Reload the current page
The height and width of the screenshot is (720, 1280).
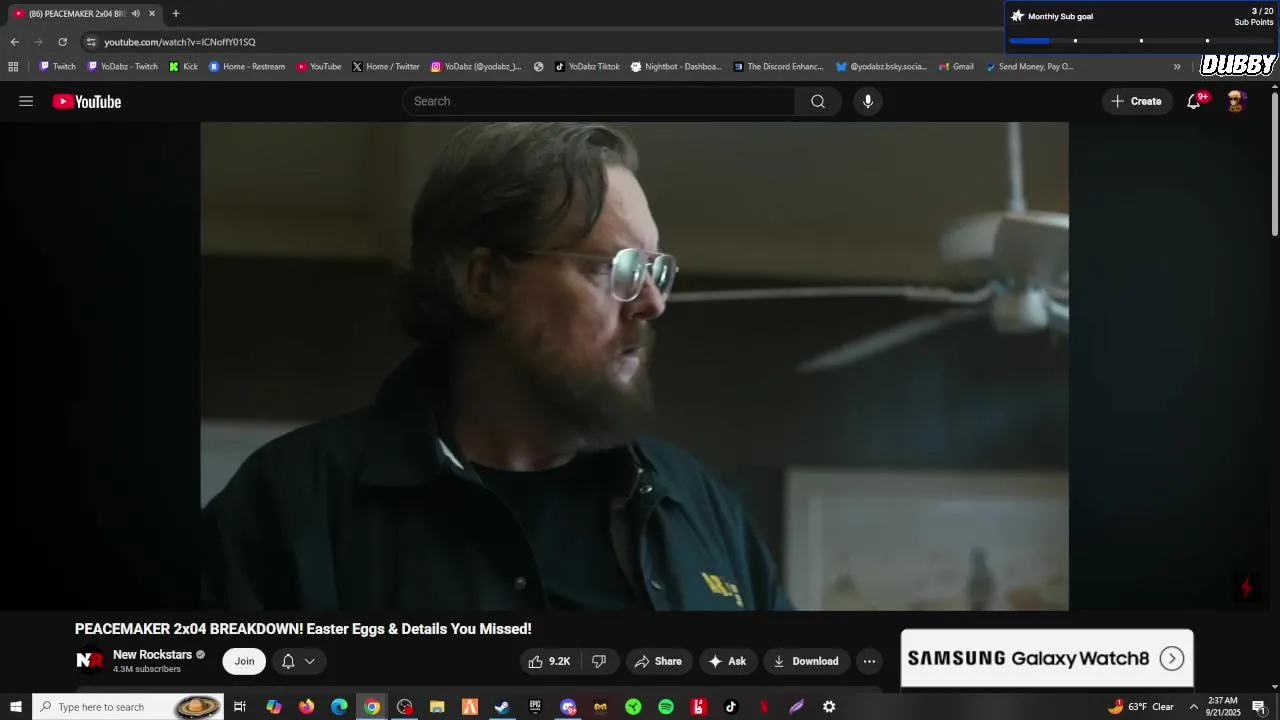(x=62, y=42)
